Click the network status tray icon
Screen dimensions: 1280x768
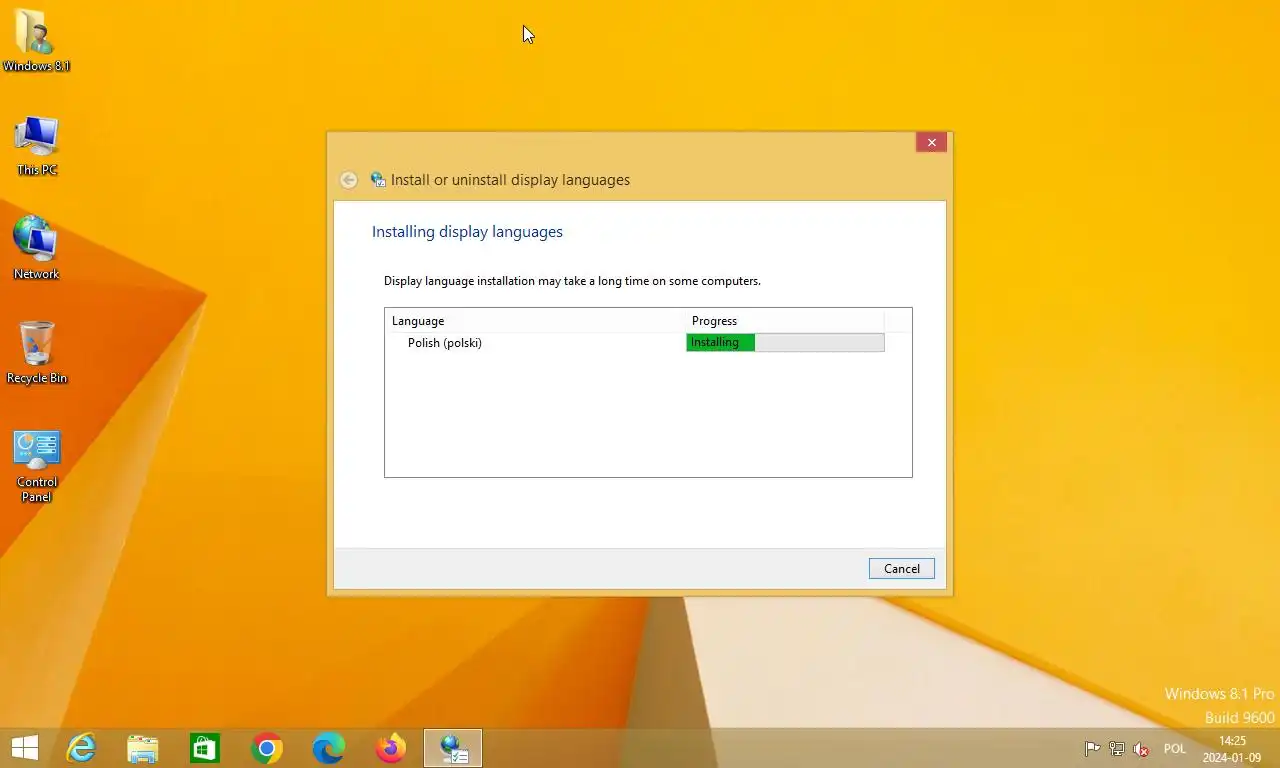1117,749
